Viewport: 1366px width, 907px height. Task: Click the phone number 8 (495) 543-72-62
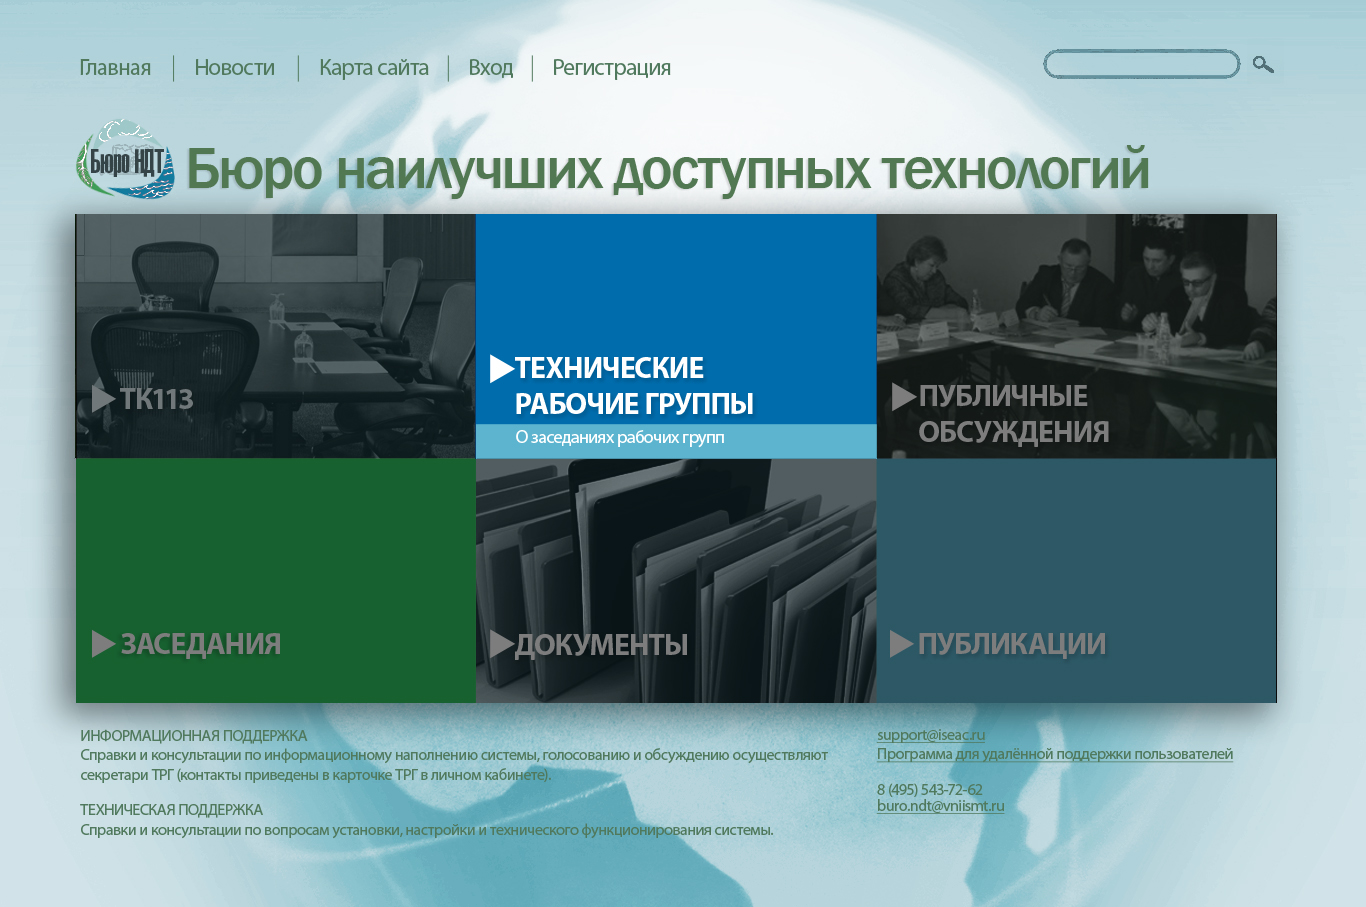[x=930, y=790]
